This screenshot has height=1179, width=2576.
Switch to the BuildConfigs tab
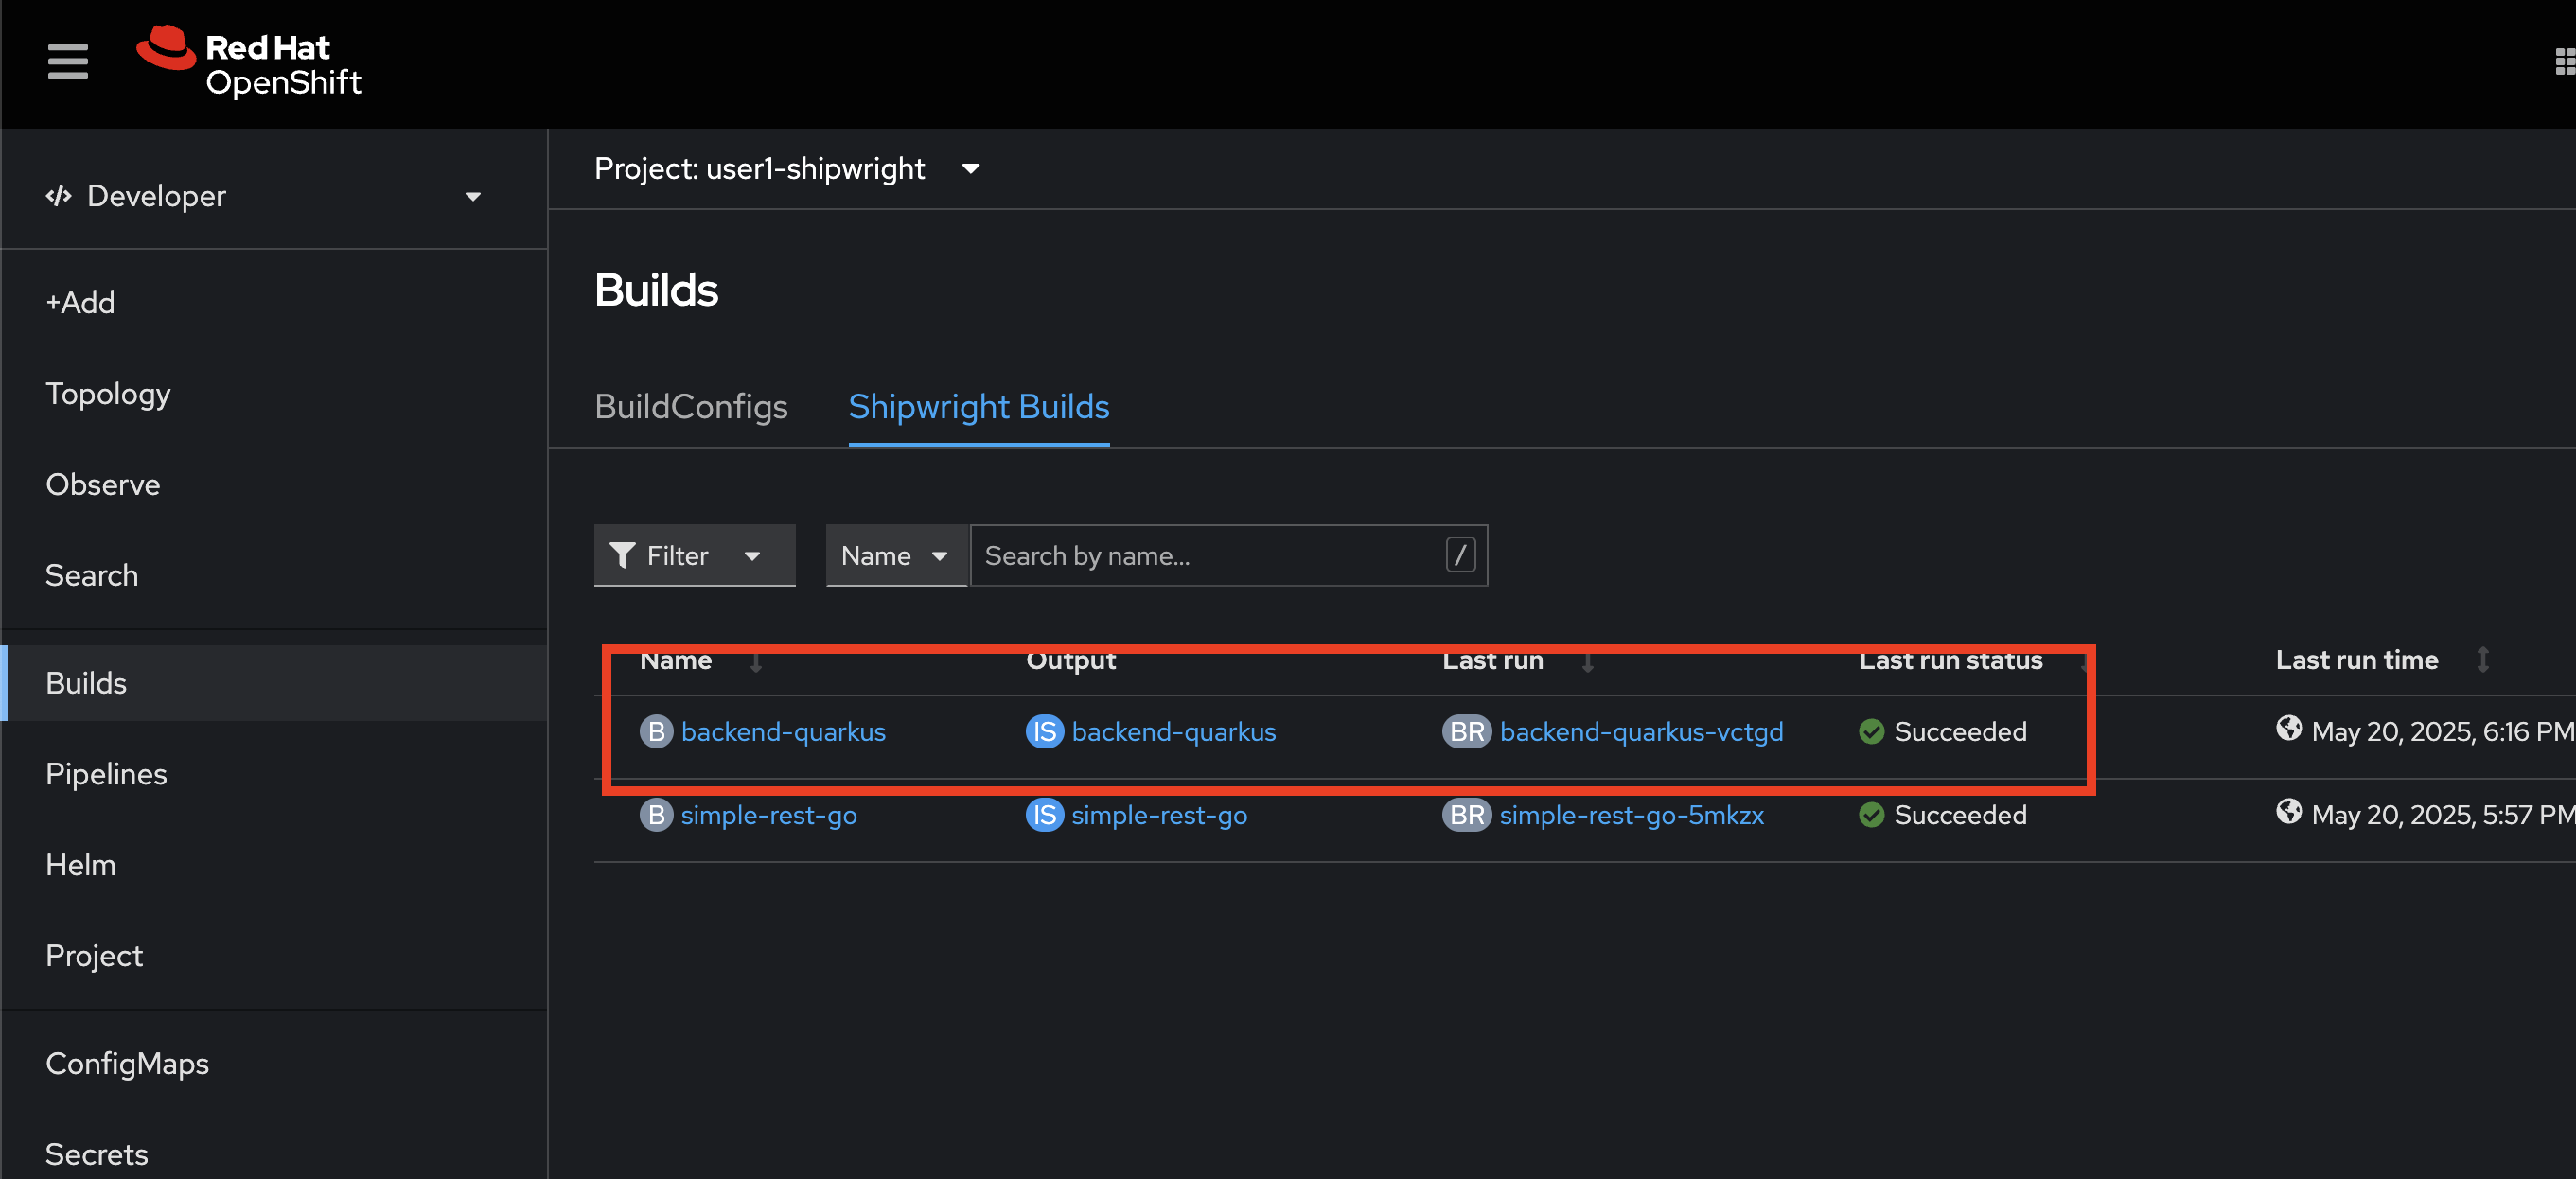pyautogui.click(x=691, y=407)
